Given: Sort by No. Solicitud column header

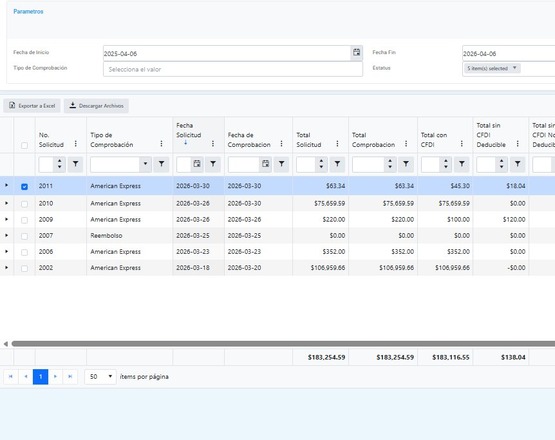Looking at the screenshot, I should pos(51,140).
